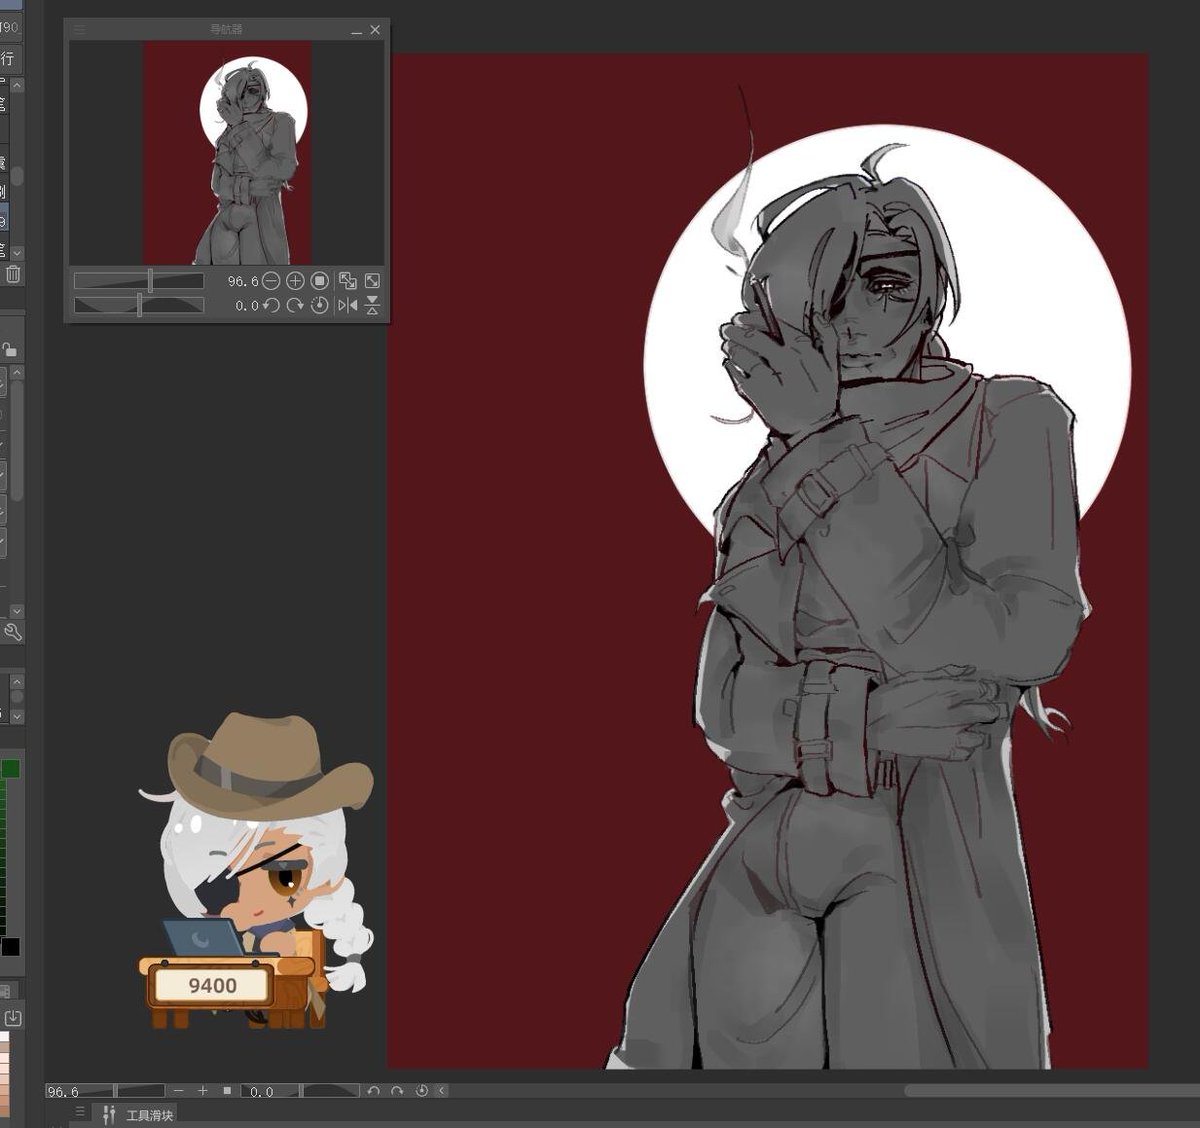
Task: Reset Navigator zoom to 100 percent
Action: (320, 281)
